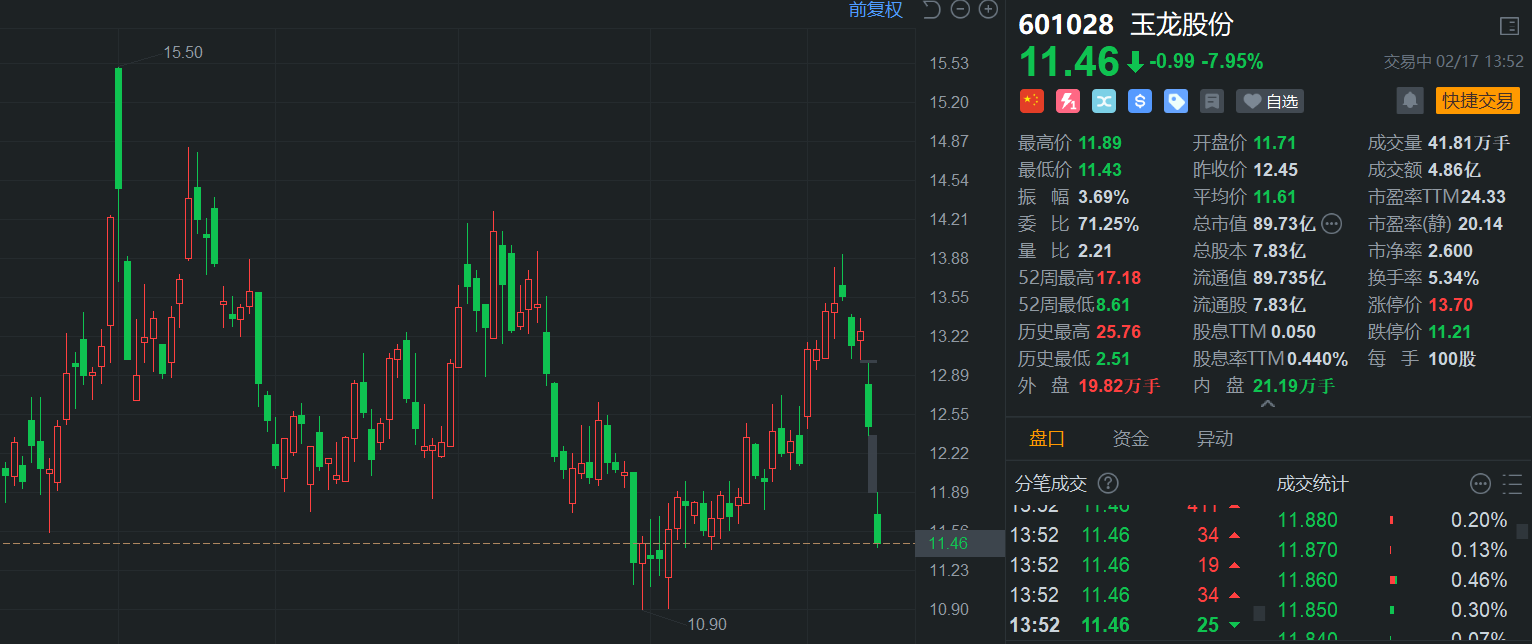Click help icon next to 分笔成交
The height and width of the screenshot is (644, 1532).
tap(1108, 484)
